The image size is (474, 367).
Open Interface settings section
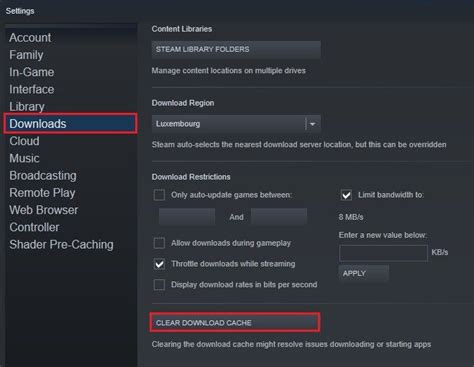click(x=32, y=89)
